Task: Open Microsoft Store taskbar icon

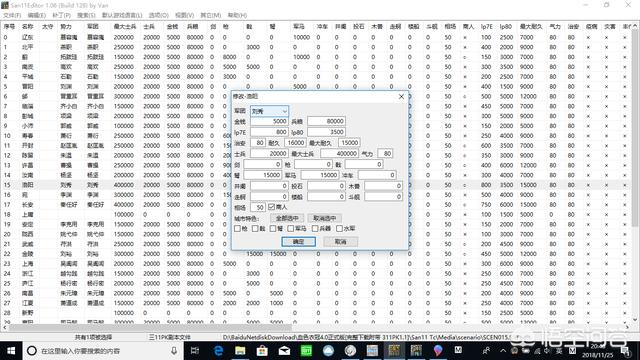Action: [262, 351]
